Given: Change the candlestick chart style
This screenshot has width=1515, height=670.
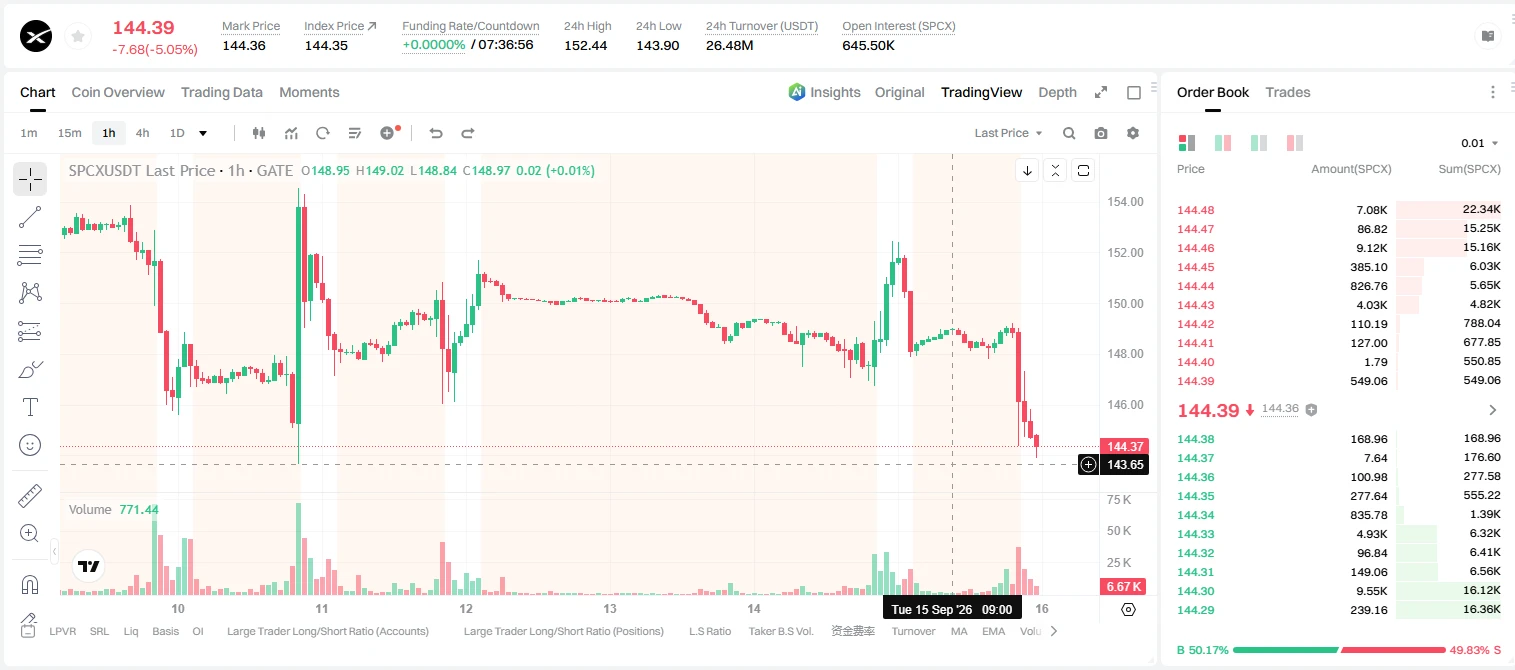Looking at the screenshot, I should [260, 133].
